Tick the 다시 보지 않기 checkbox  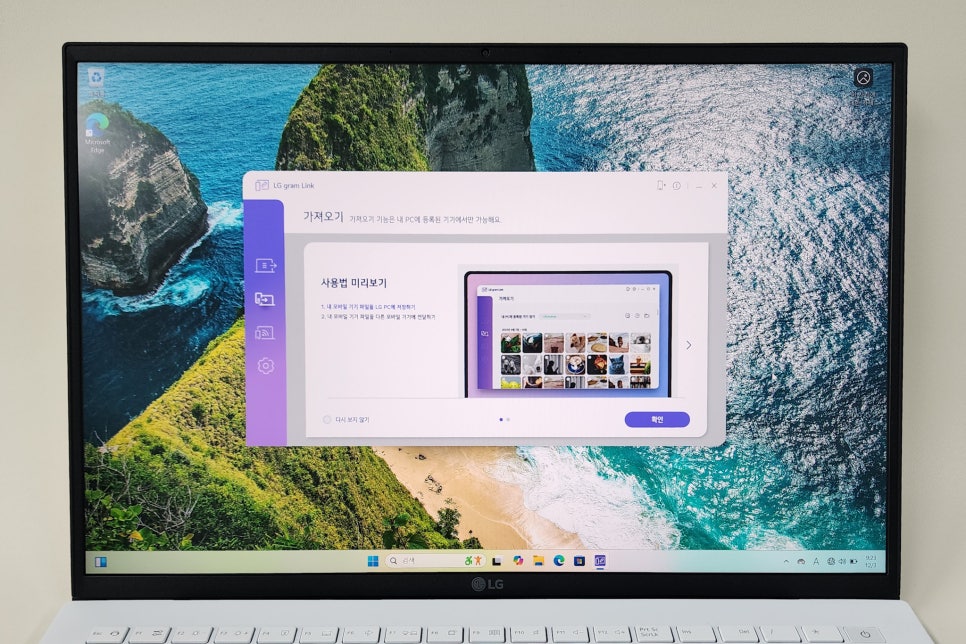(x=327, y=420)
